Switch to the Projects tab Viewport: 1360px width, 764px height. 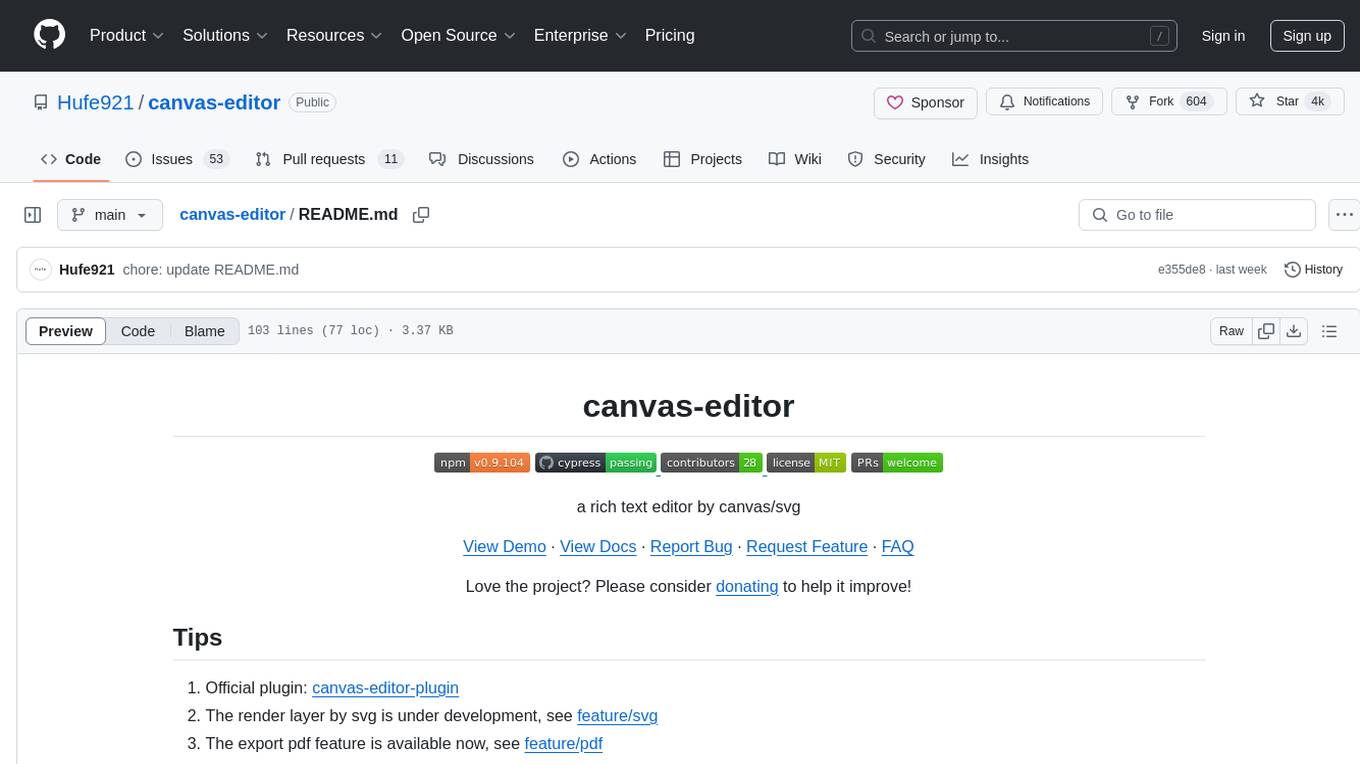coord(702,159)
